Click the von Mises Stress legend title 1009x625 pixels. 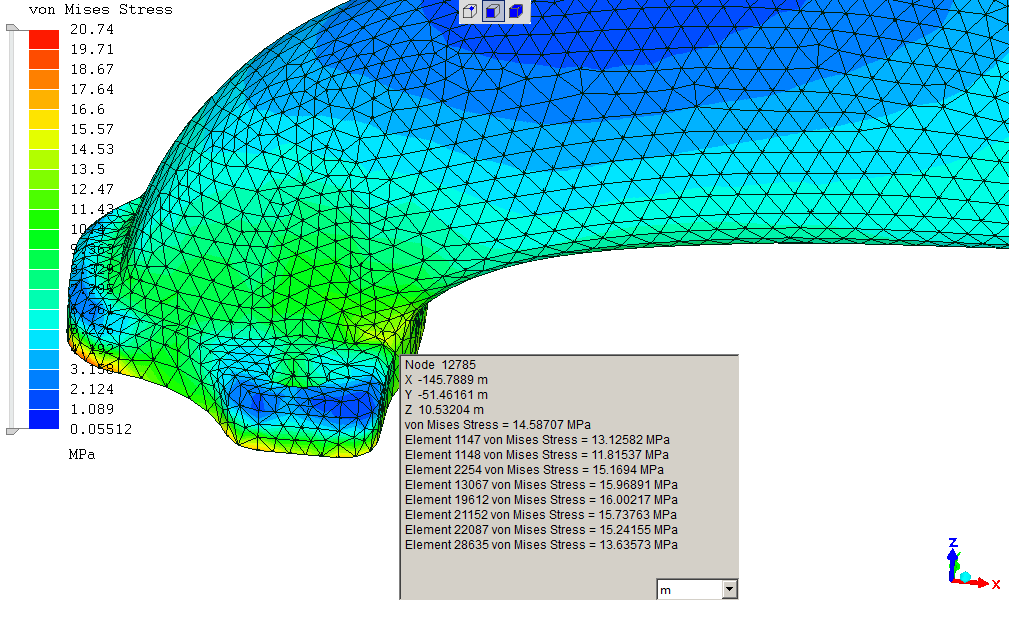[x=100, y=9]
